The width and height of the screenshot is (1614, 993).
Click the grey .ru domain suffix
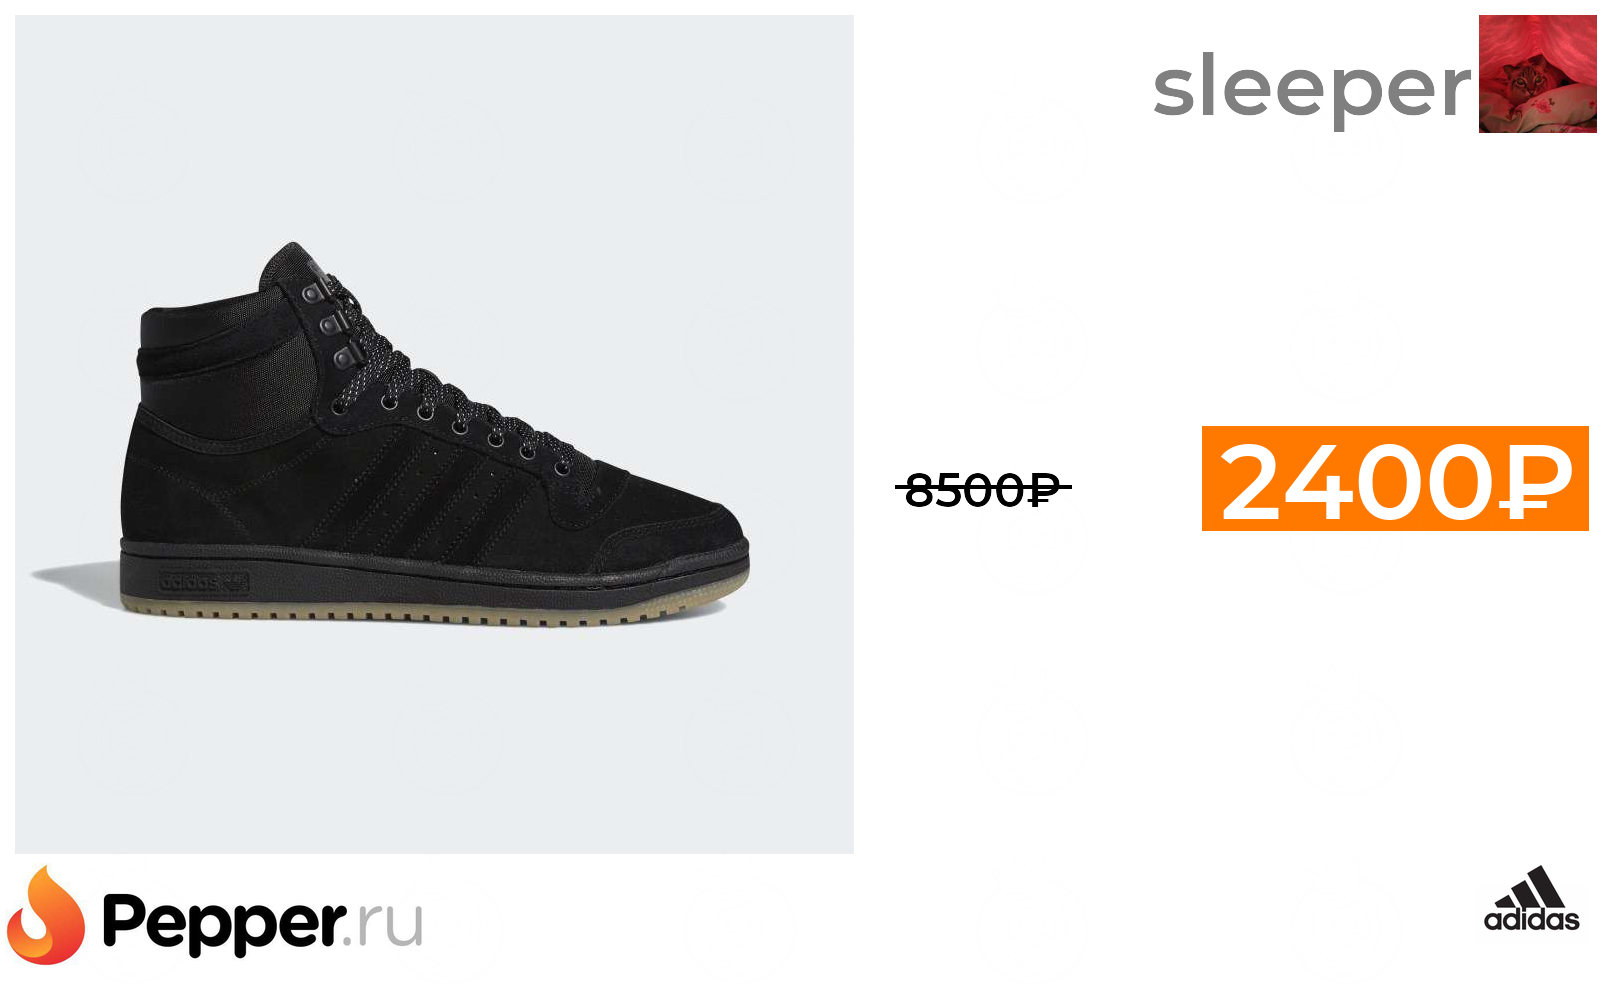tap(386, 921)
